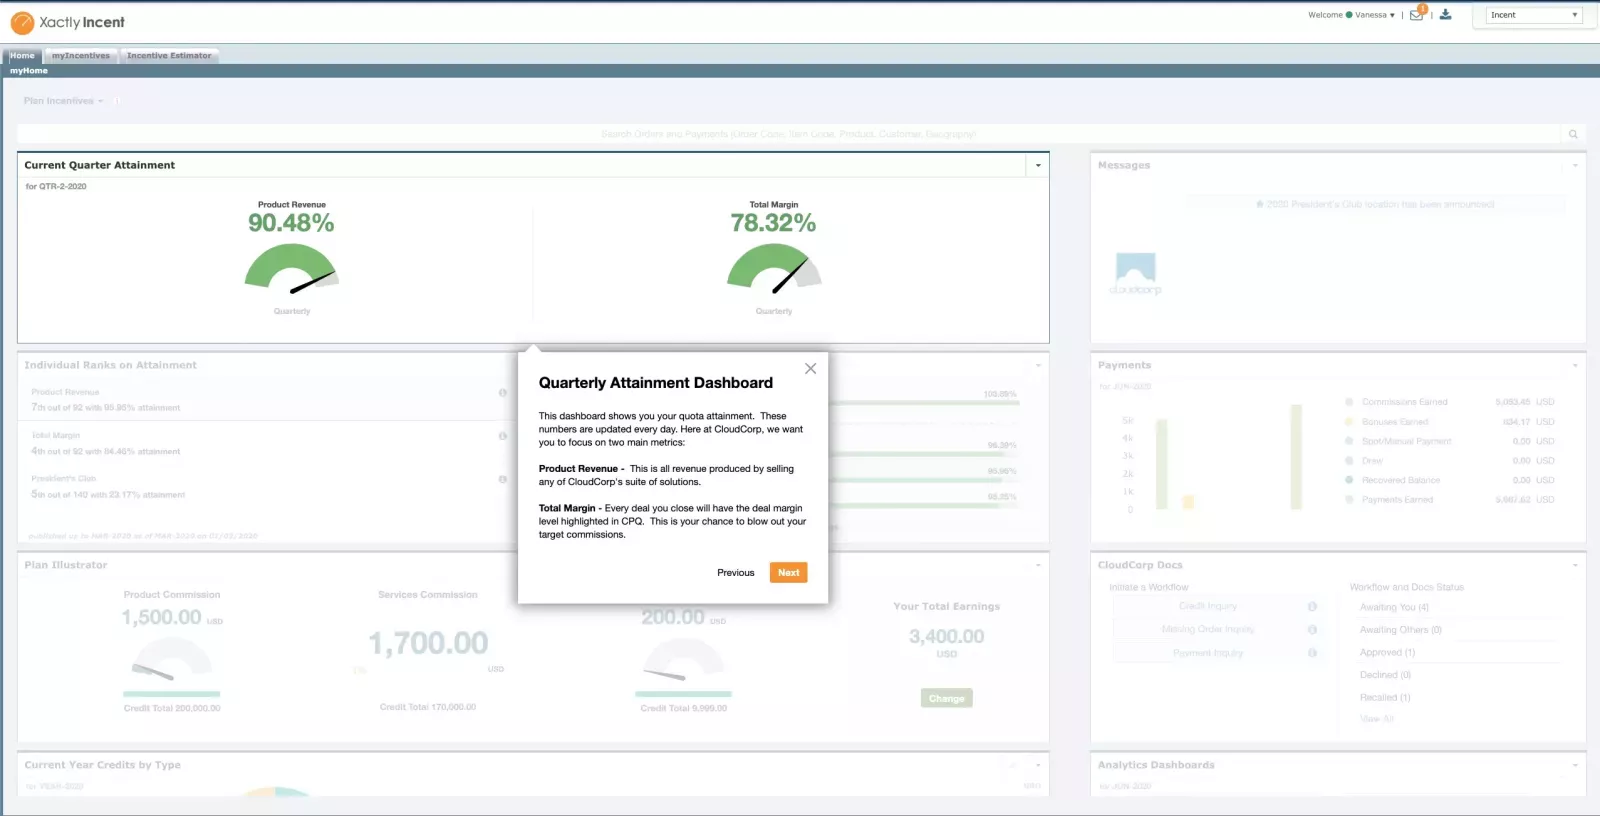This screenshot has height=816, width=1600.
Task: Open Recalled (1) documents
Action: coord(1385,697)
